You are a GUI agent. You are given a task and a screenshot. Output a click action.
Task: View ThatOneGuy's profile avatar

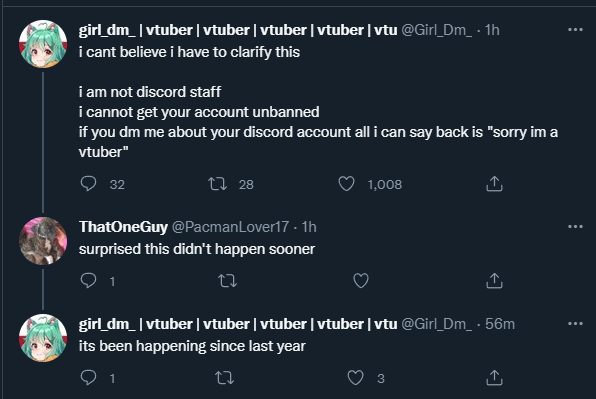(x=43, y=241)
